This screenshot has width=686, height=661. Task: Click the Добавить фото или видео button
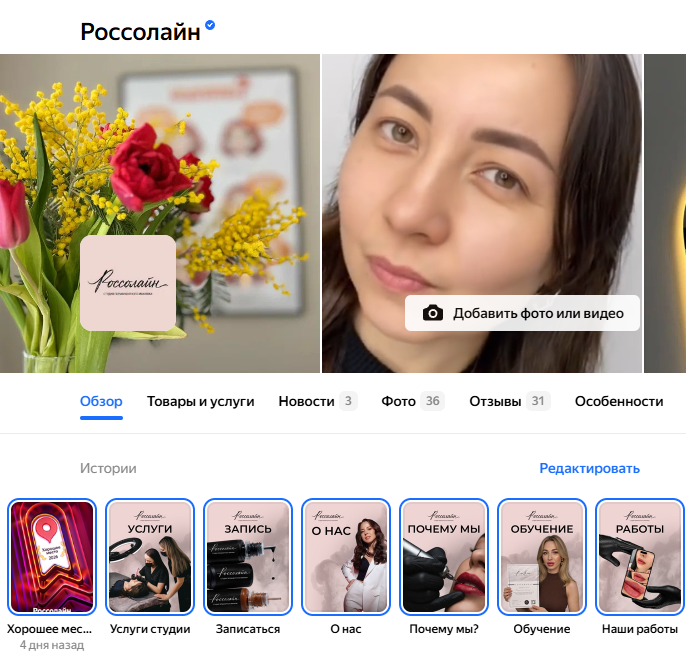[x=522, y=313]
